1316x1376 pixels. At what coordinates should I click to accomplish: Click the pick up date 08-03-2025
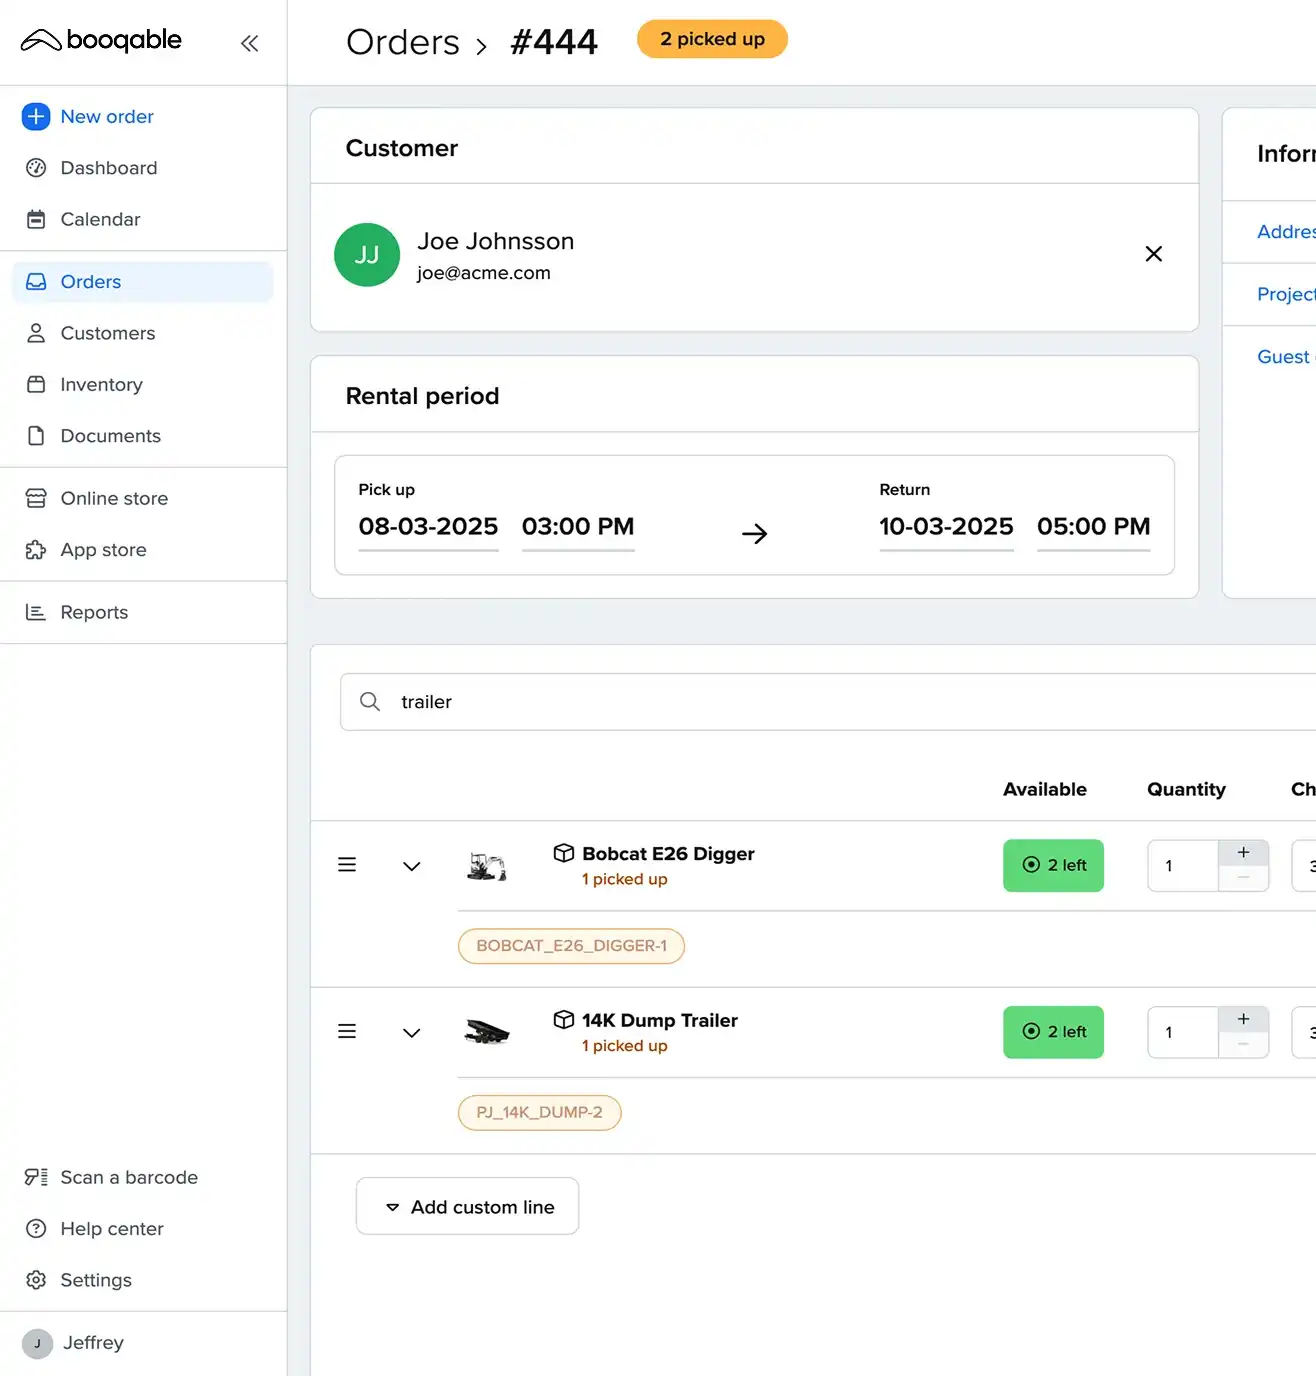pos(428,527)
